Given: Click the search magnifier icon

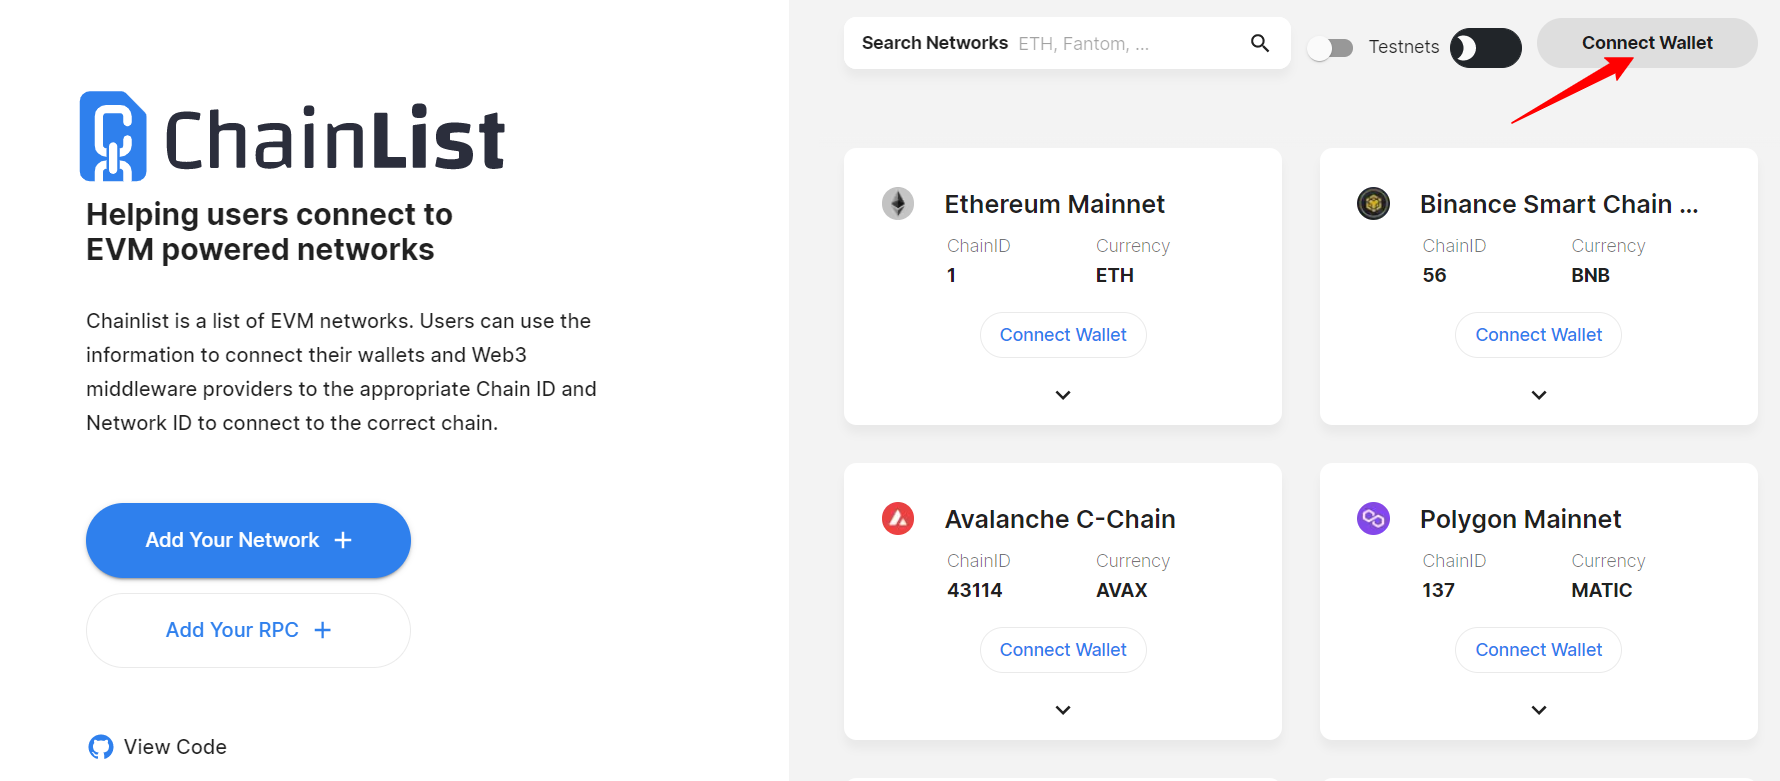Looking at the screenshot, I should 1260,43.
